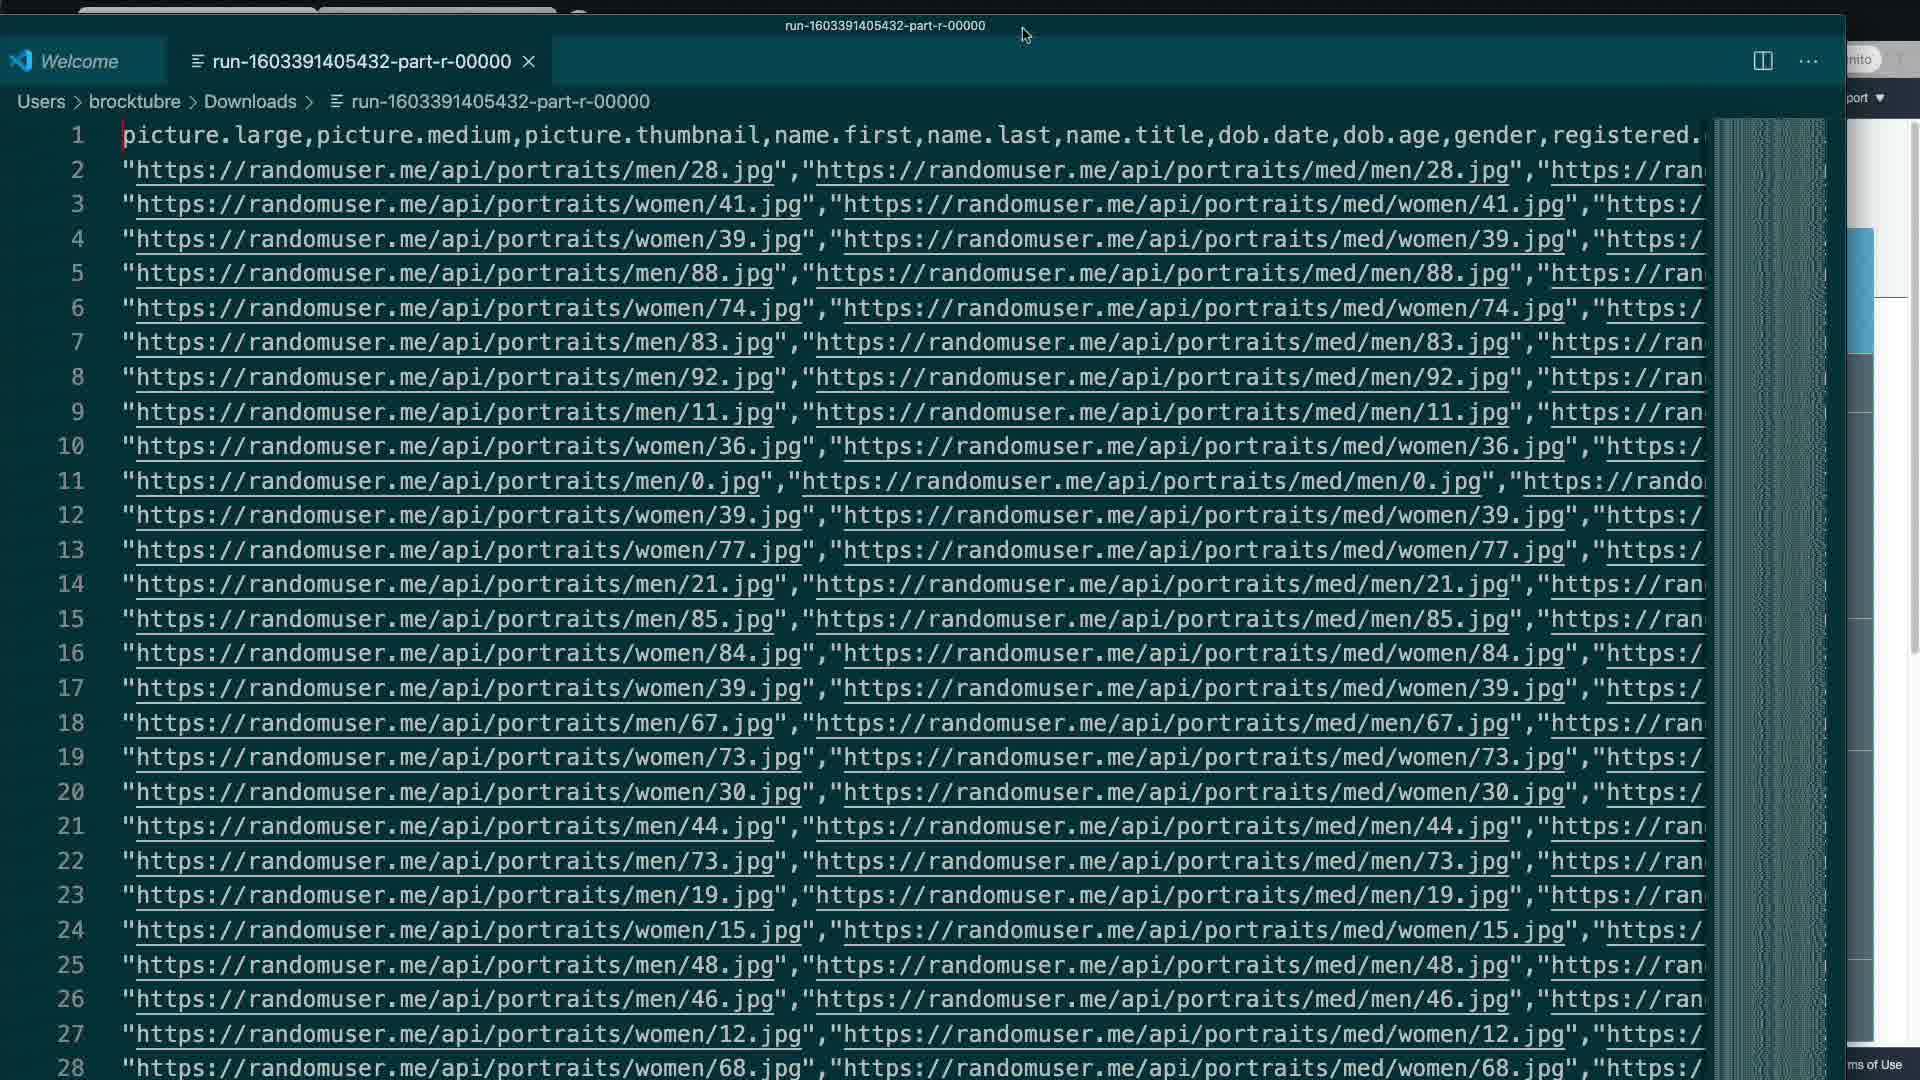
Task: Click the Split Editor Right icon
Action: click(x=1763, y=61)
